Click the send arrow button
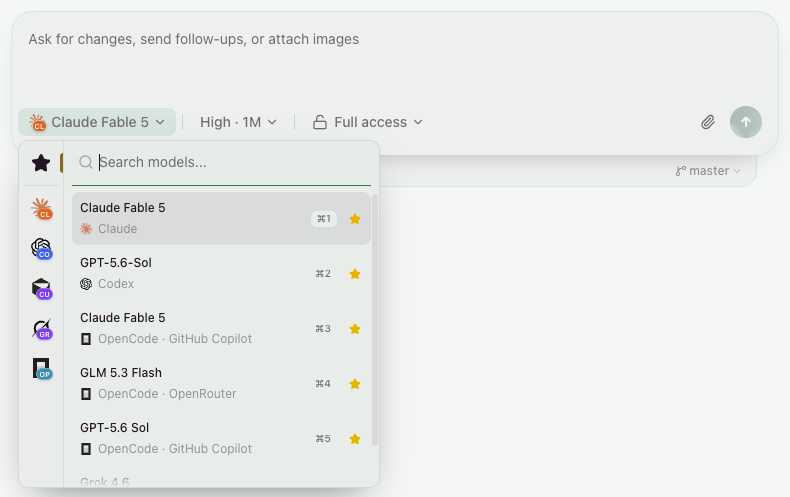790x497 pixels. click(746, 122)
